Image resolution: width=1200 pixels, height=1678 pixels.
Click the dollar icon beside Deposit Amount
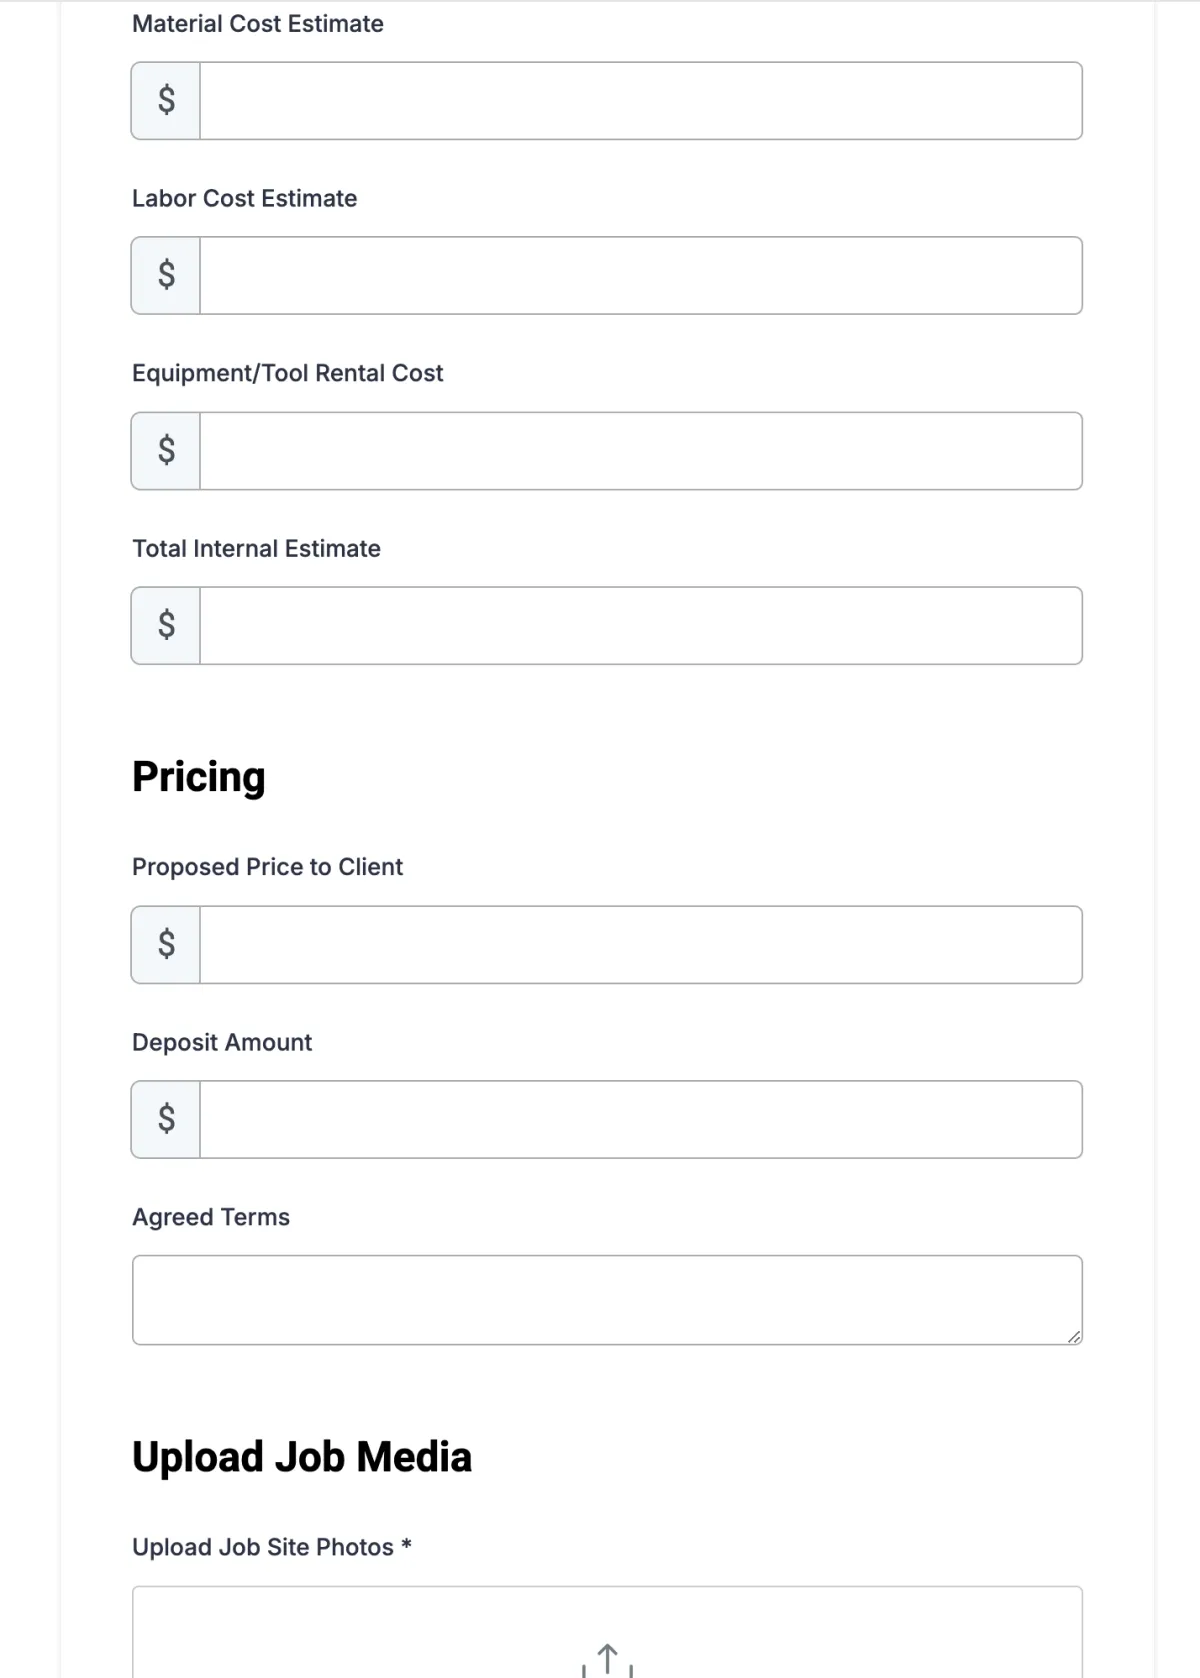(x=166, y=1119)
